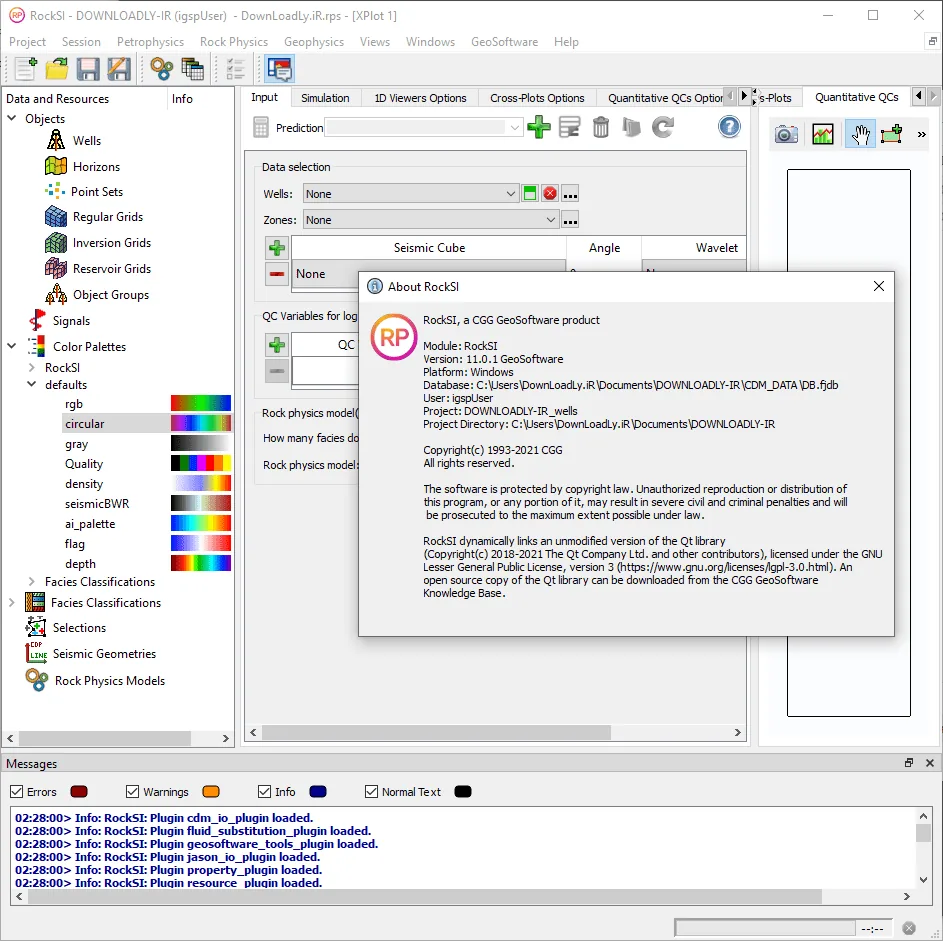
Task: Switch to 1D Viewers Options tab
Action: tap(420, 98)
